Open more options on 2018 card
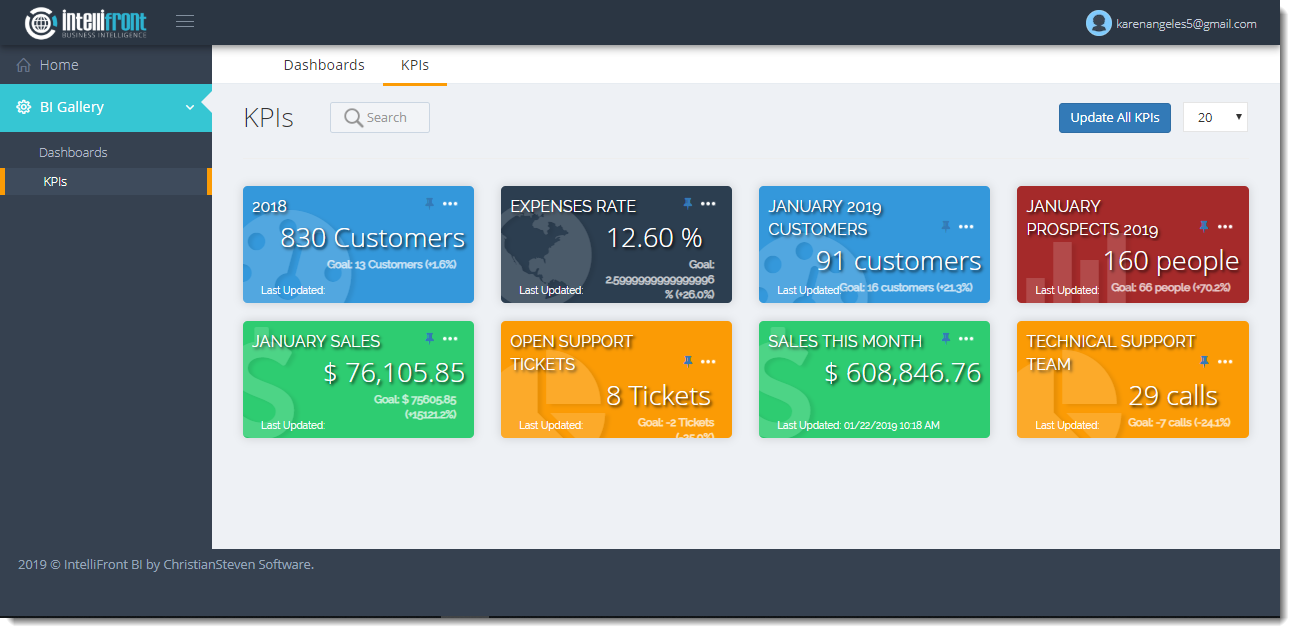The height and width of the screenshot is (633, 1295). coord(450,204)
